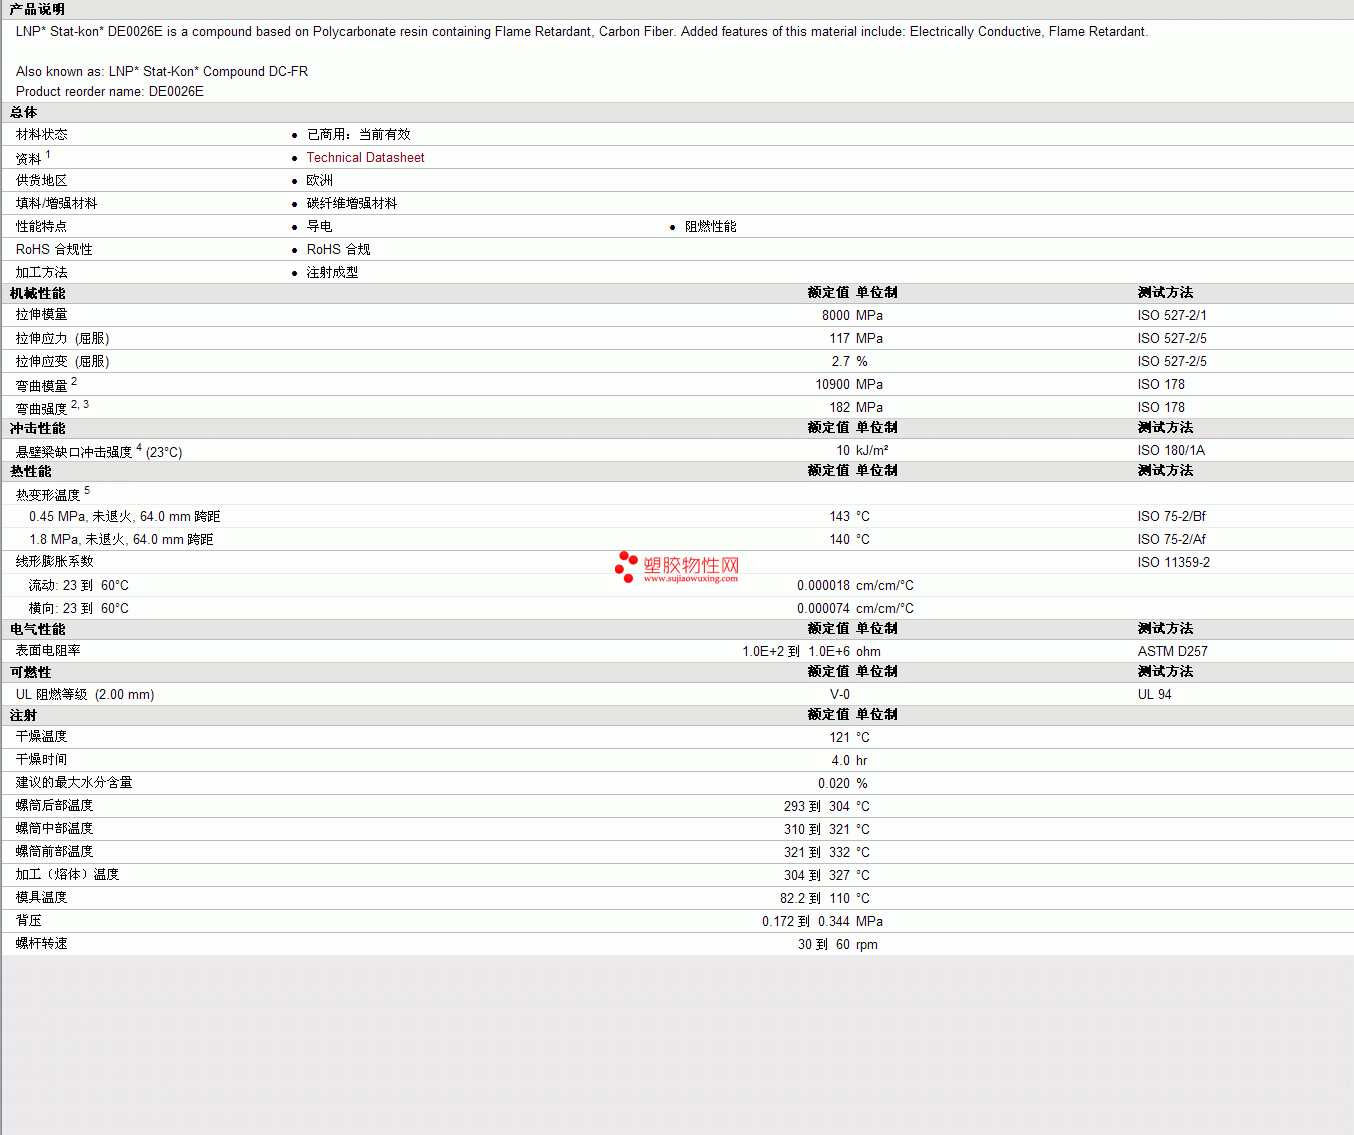Select the '横向: 23 到 60°C' row
1354x1135 pixels.
(78, 608)
